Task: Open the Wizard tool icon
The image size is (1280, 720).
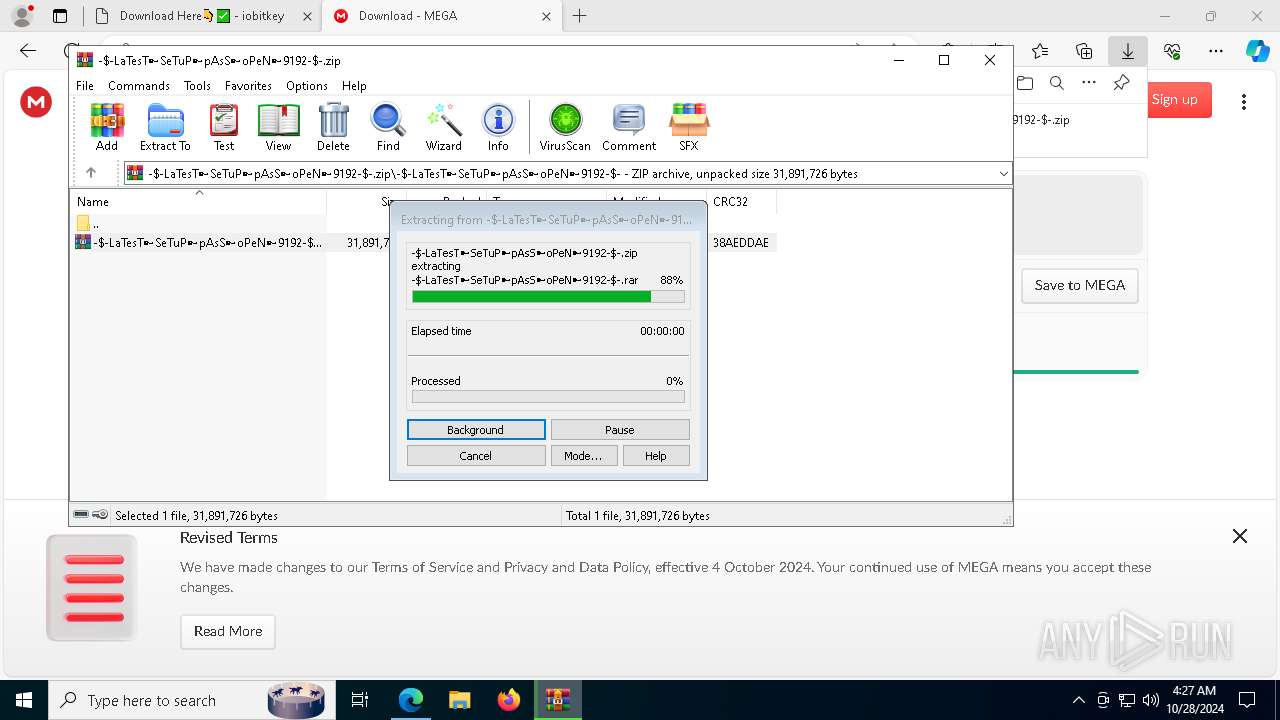Action: [x=443, y=127]
